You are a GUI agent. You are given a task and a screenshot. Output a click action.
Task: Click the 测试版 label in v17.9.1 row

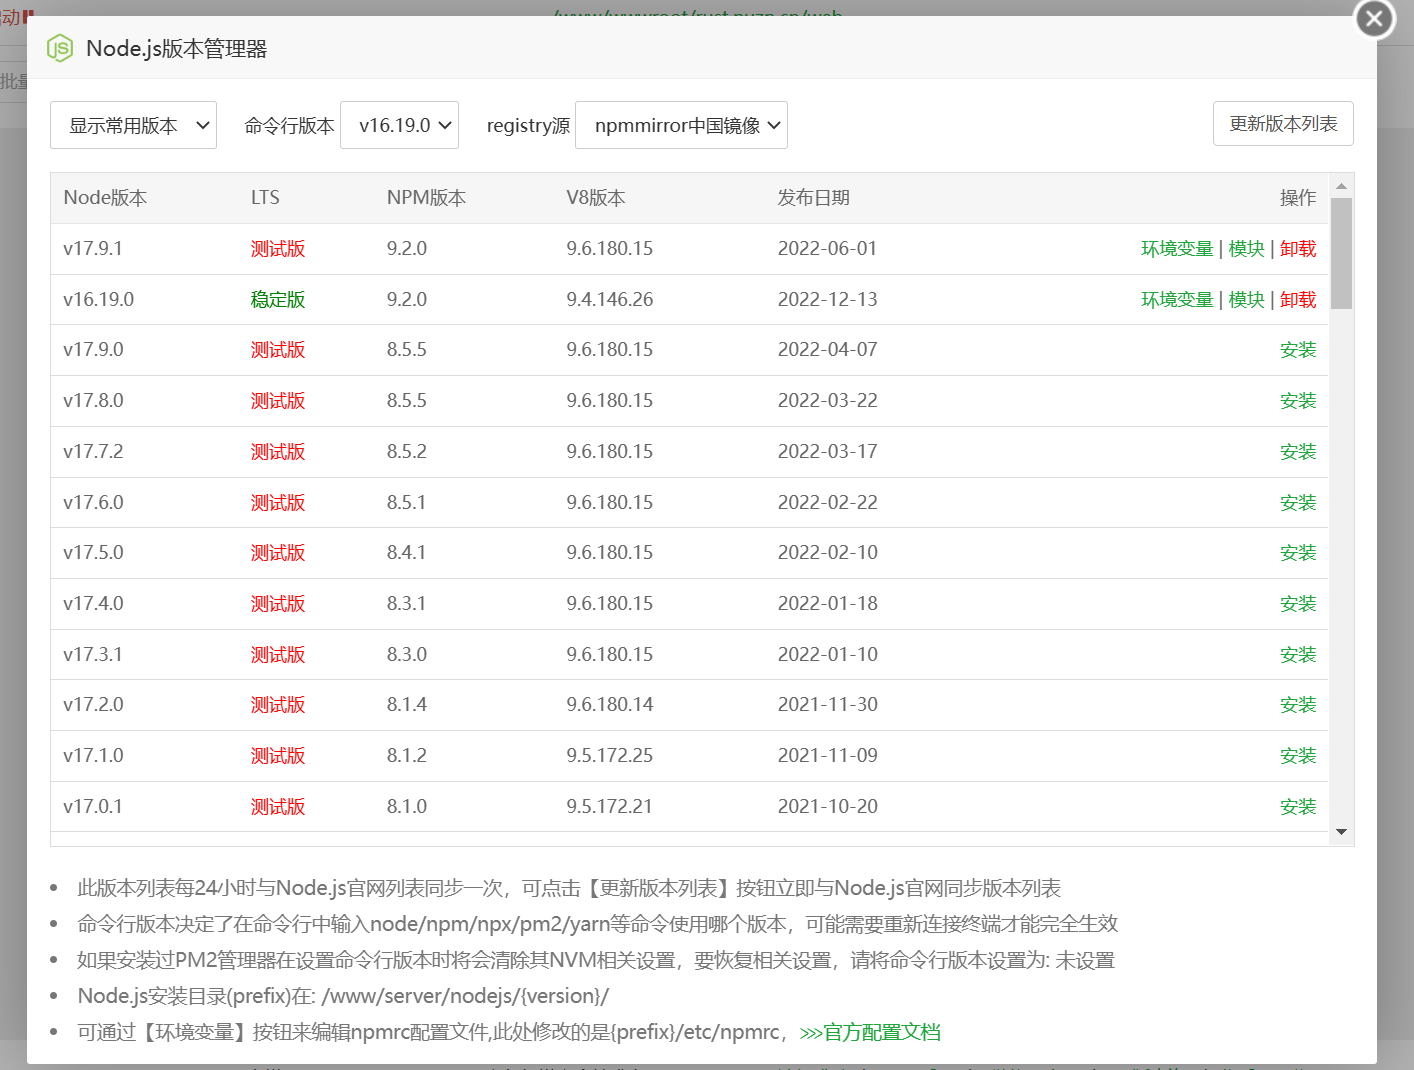pyautogui.click(x=278, y=249)
